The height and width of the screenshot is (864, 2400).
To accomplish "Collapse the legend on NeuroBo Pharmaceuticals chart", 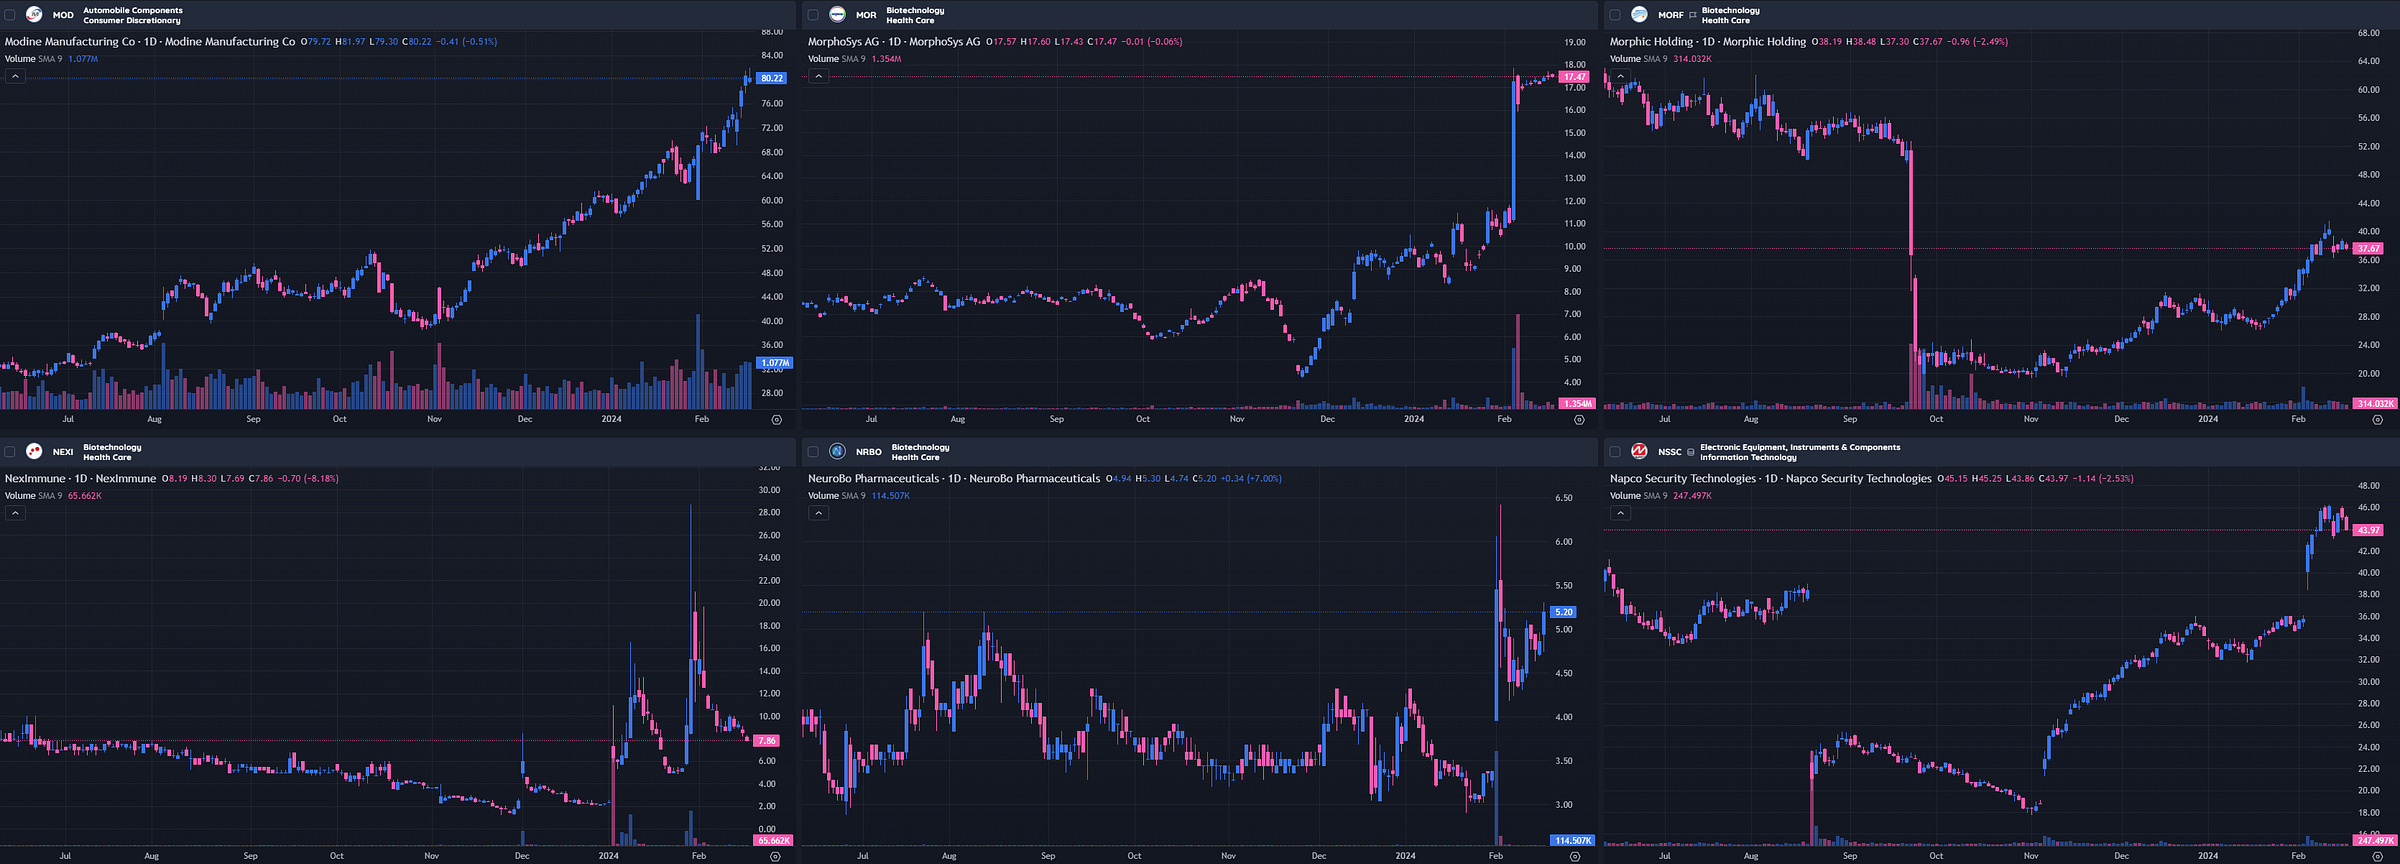I will point(818,513).
